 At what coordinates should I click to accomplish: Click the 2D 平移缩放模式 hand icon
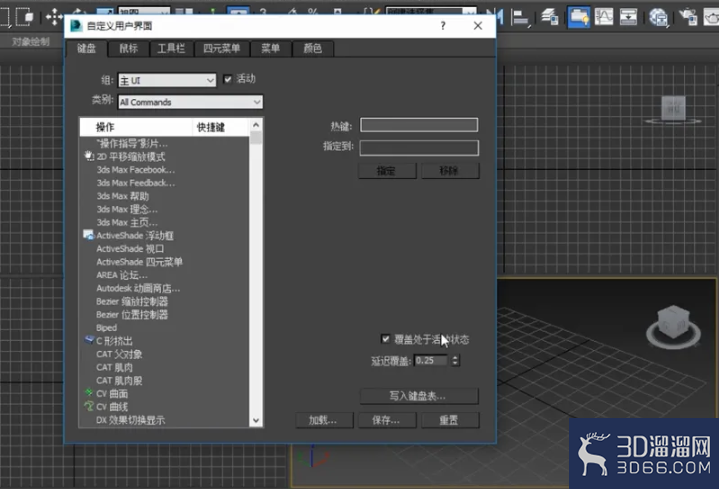point(89,156)
